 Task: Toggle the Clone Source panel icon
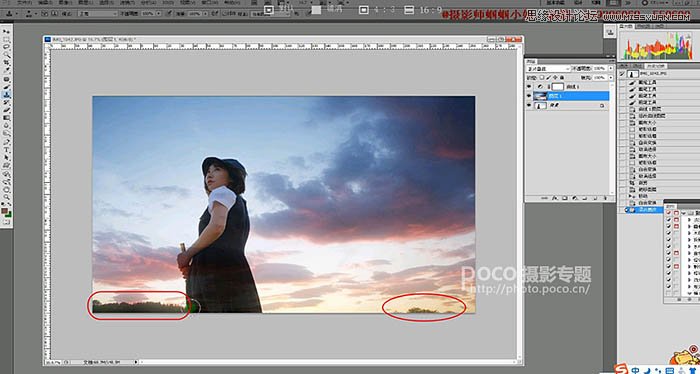pos(54,13)
